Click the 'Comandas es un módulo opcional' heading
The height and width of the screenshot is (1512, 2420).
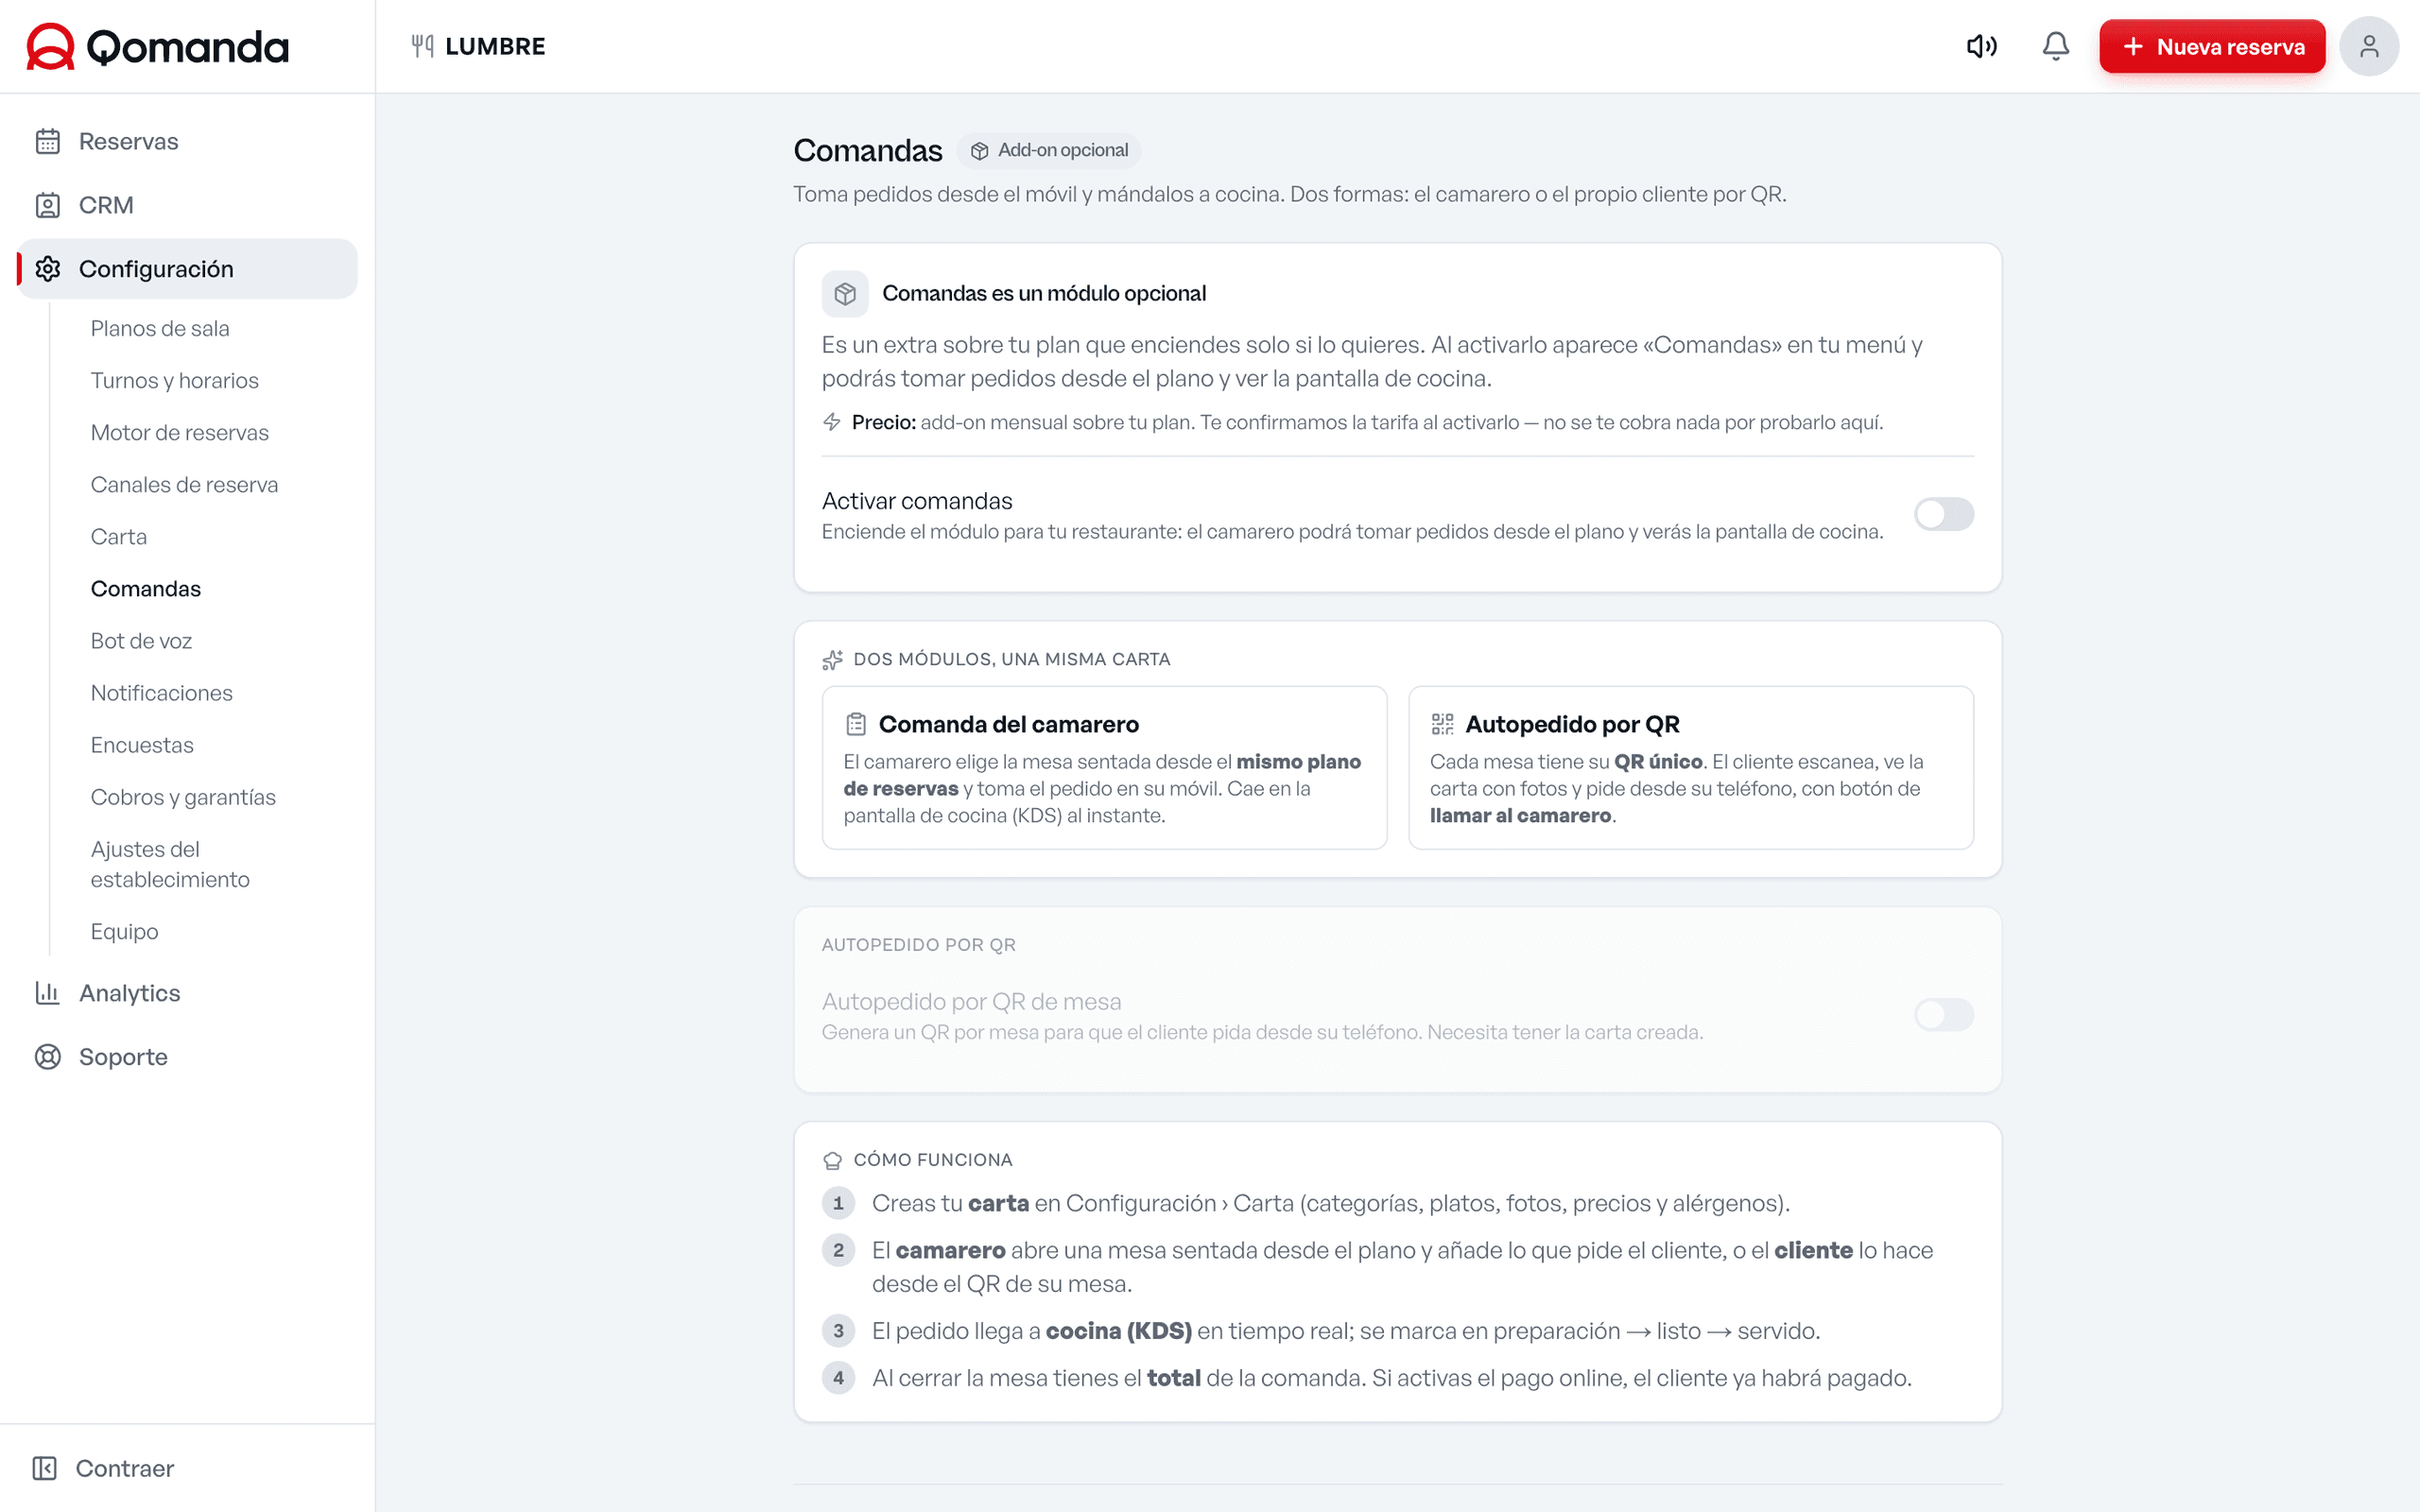pyautogui.click(x=1044, y=293)
